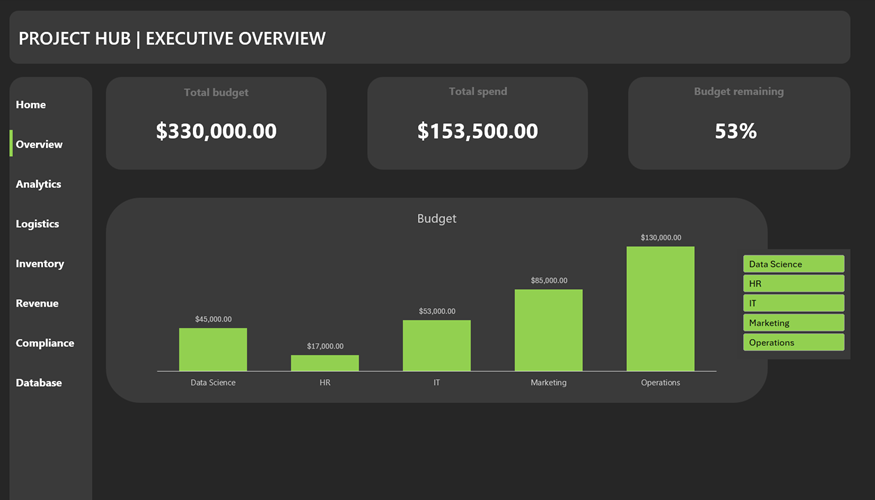The height and width of the screenshot is (500, 875).
Task: Select the Operations slicer button
Action: [x=794, y=342]
